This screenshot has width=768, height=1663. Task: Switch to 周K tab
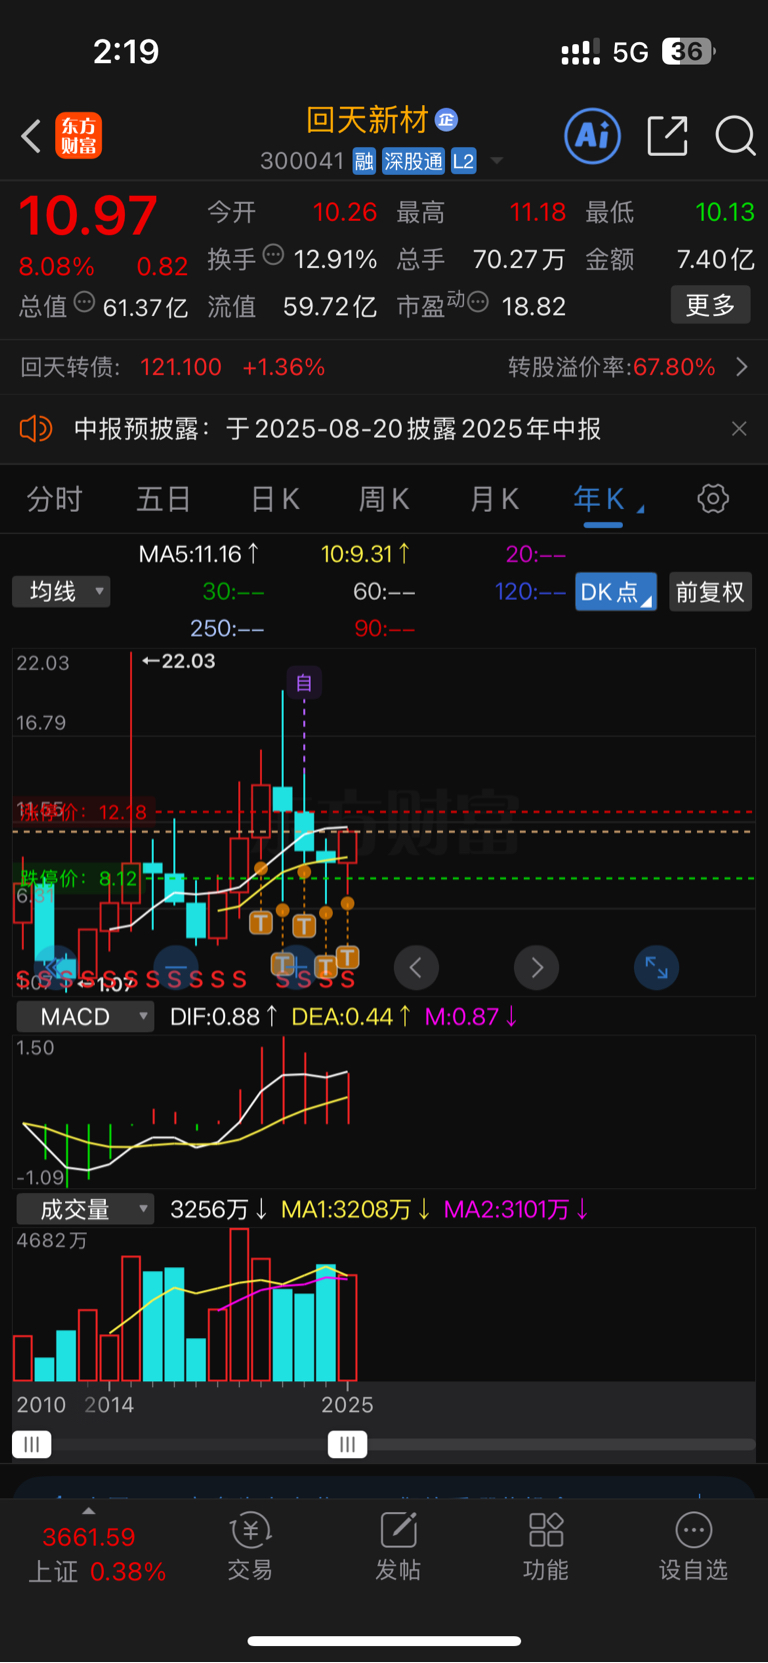pyautogui.click(x=384, y=499)
